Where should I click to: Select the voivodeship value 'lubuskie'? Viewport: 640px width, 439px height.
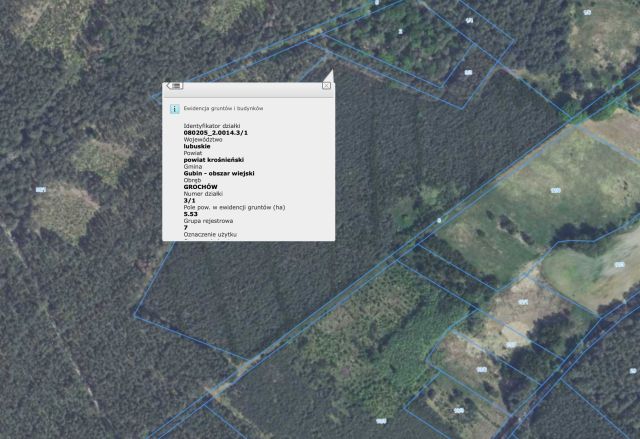click(x=197, y=146)
